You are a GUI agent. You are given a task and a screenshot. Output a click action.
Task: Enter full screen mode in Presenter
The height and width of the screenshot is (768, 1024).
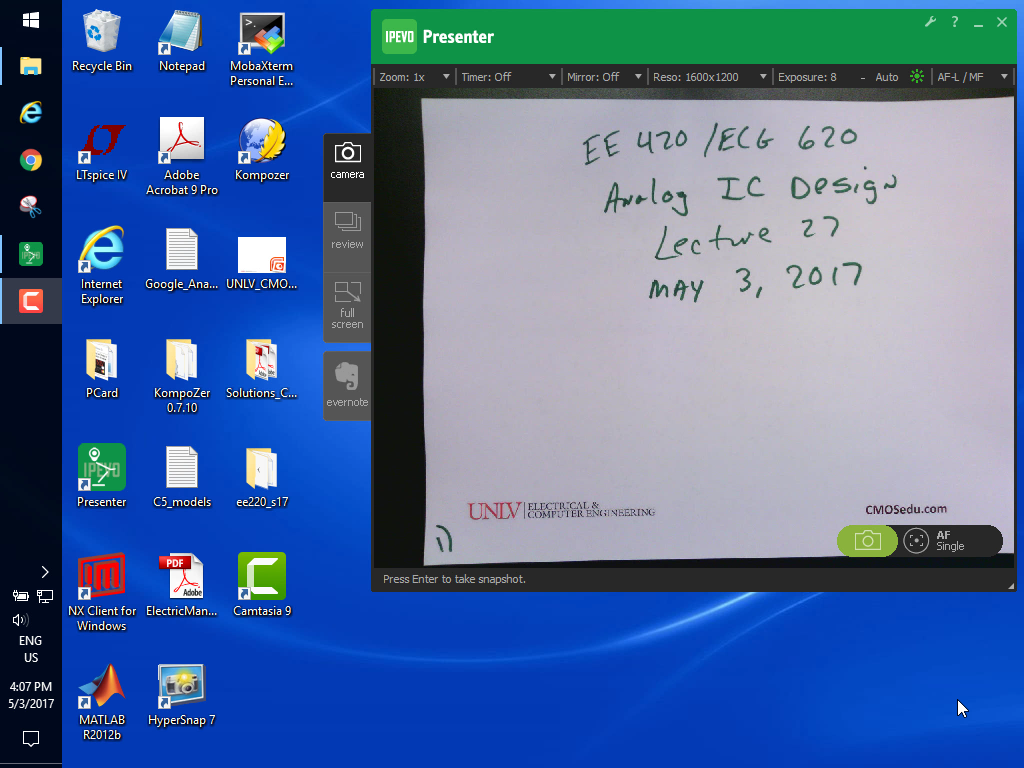(347, 306)
